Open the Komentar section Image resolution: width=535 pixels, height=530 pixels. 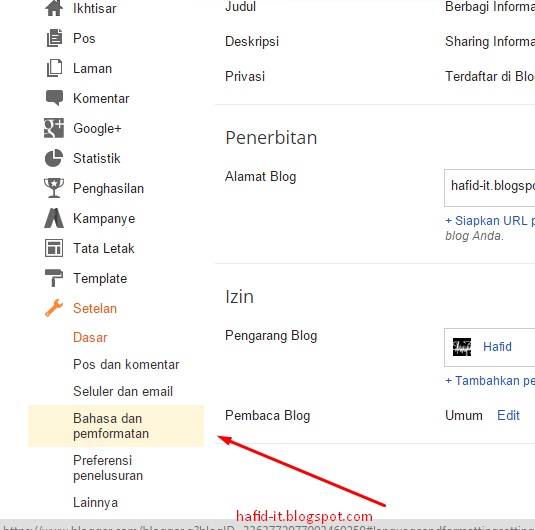(101, 99)
